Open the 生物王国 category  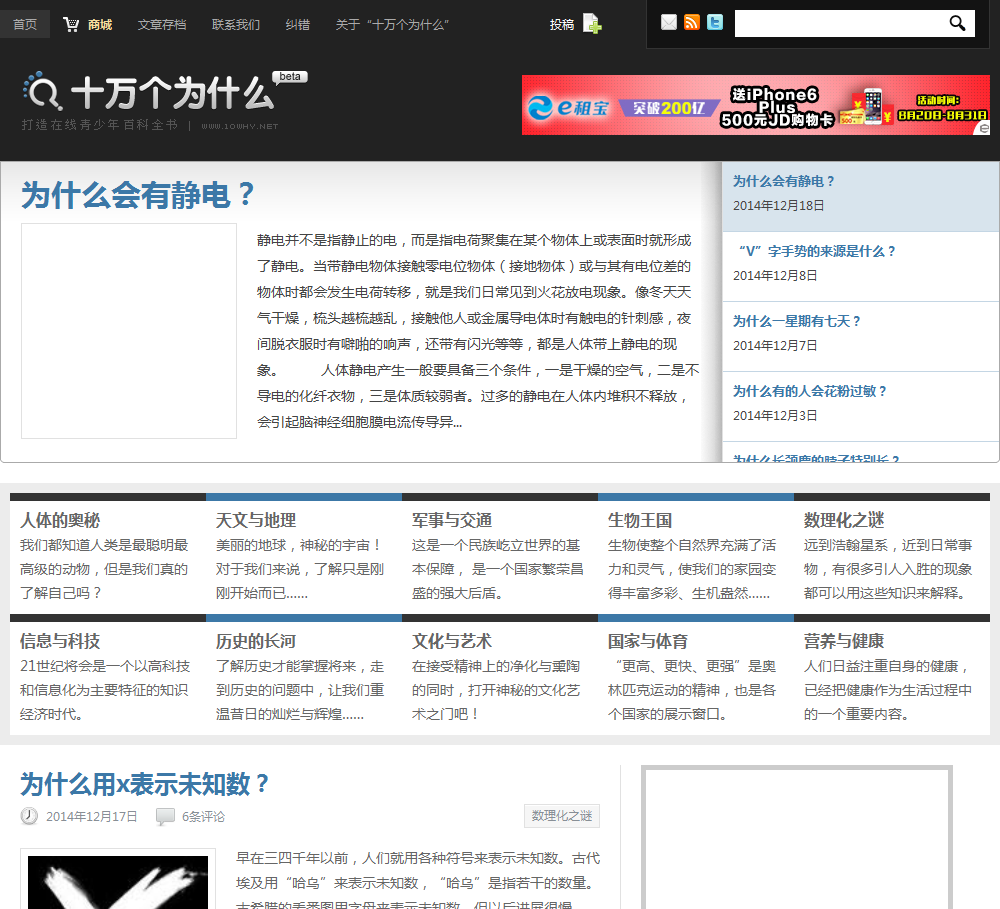click(640, 520)
